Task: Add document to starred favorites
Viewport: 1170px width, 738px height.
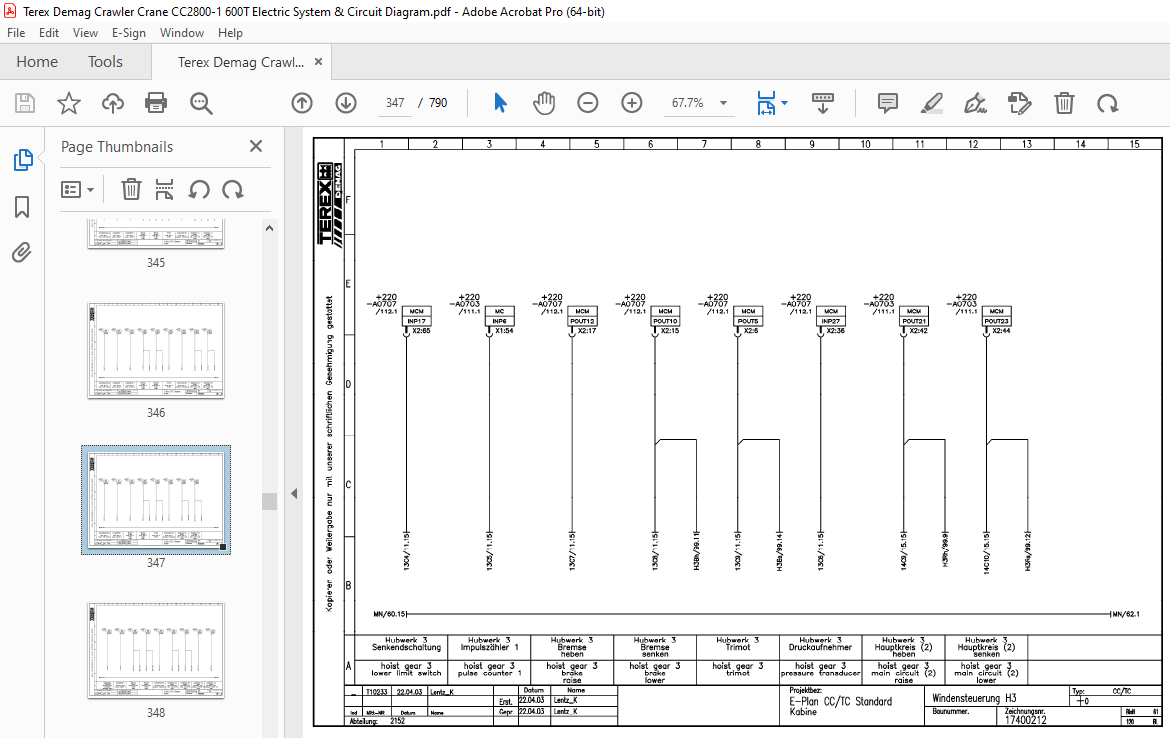Action: coord(69,103)
